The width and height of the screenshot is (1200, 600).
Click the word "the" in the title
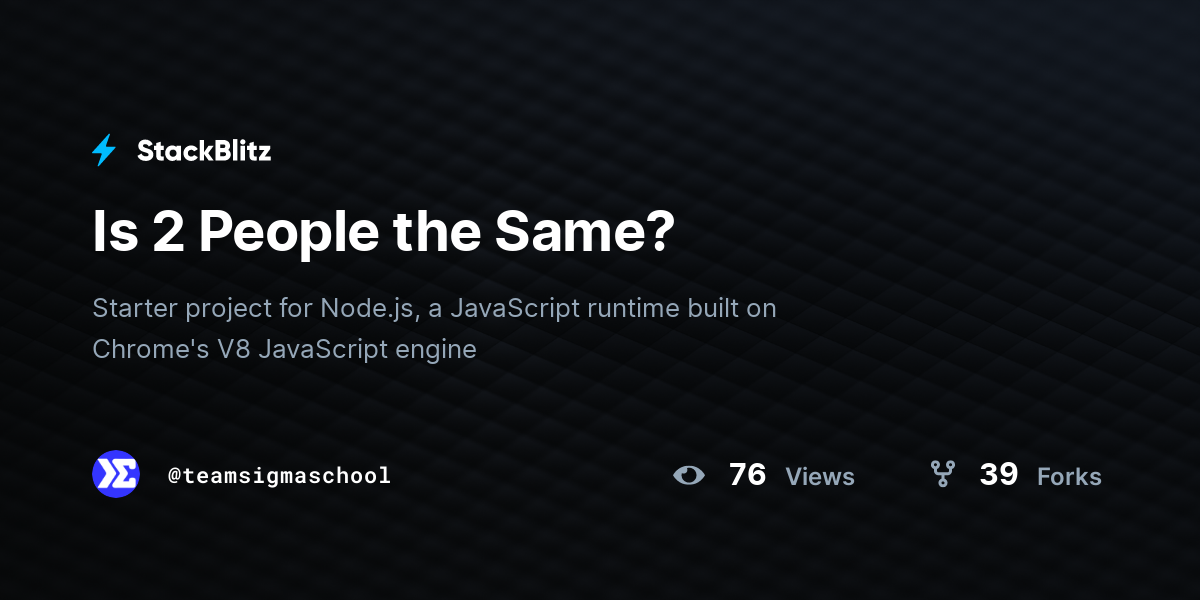436,232
